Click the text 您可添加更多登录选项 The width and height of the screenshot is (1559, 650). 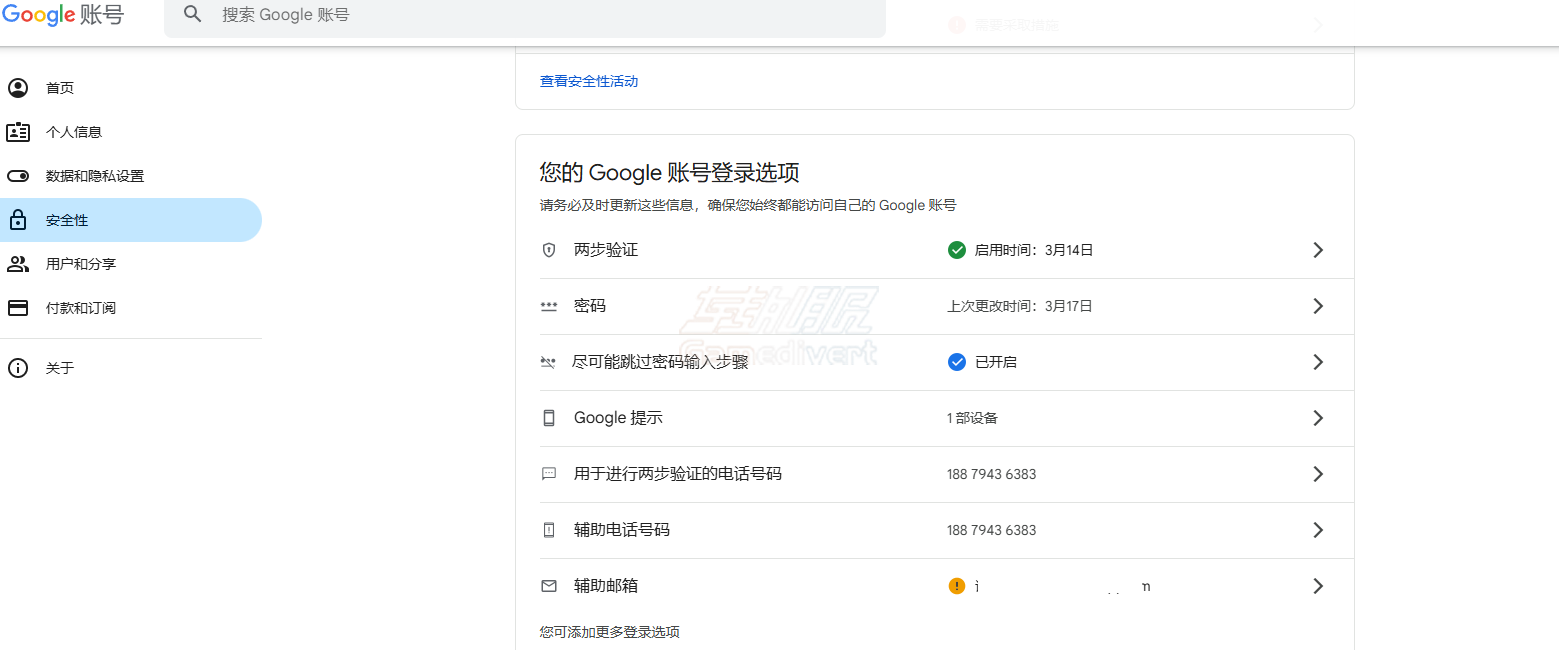pyautogui.click(x=610, y=632)
